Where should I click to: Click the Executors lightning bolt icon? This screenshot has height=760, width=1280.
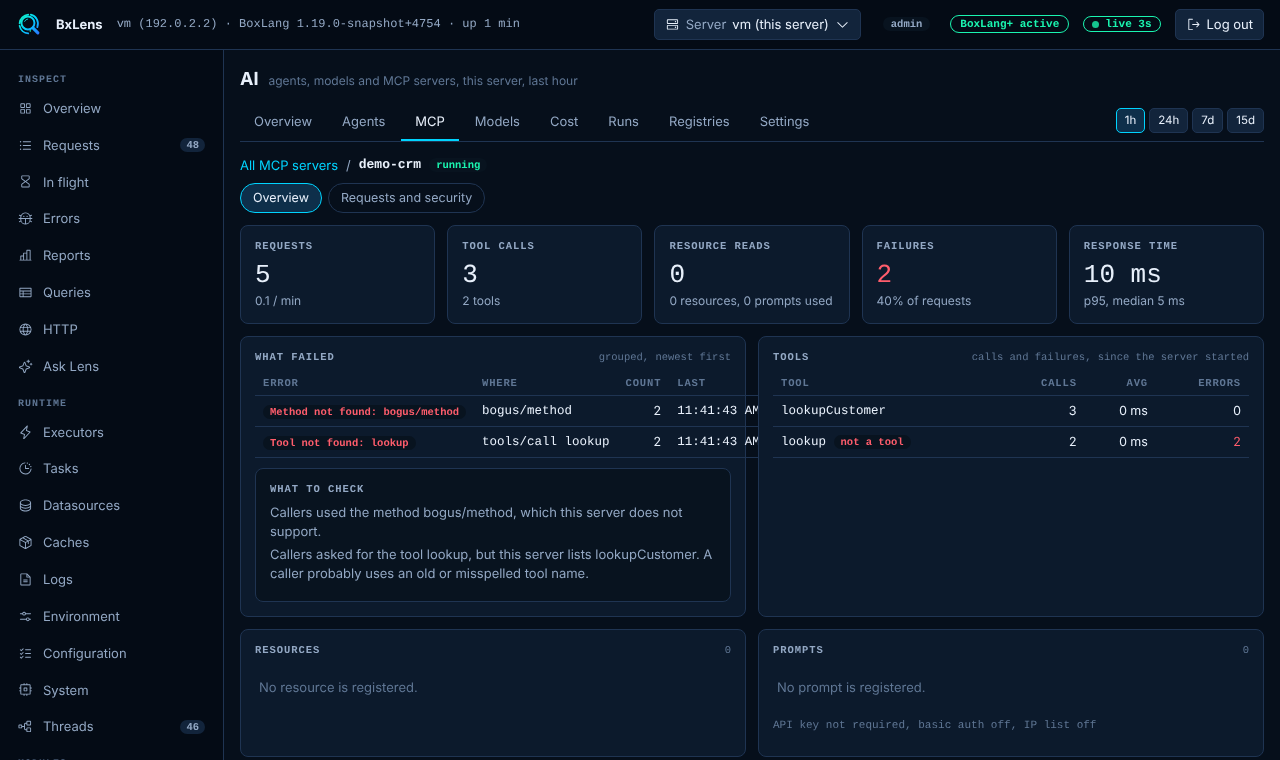pos(26,432)
